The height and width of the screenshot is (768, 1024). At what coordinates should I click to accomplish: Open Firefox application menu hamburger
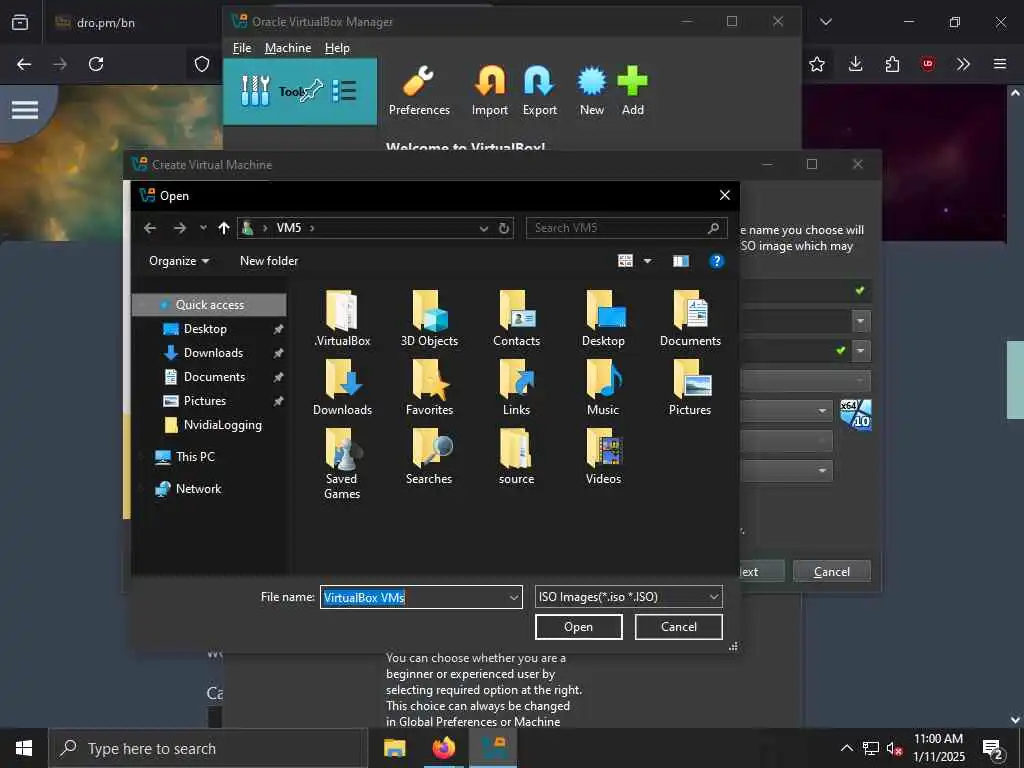click(1000, 64)
